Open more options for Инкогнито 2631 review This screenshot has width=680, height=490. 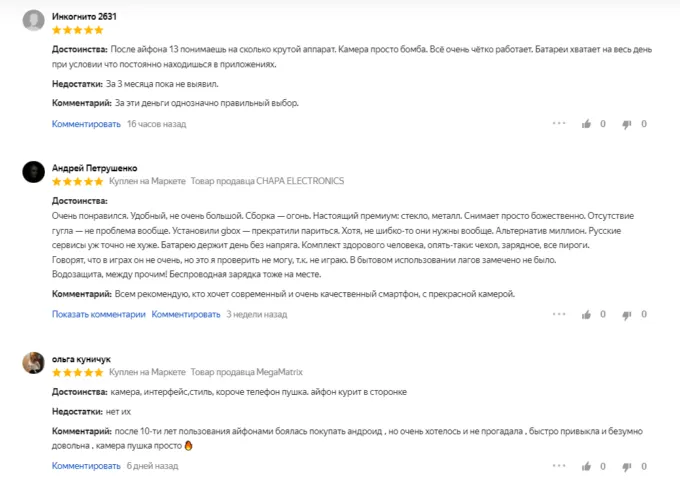coord(558,124)
